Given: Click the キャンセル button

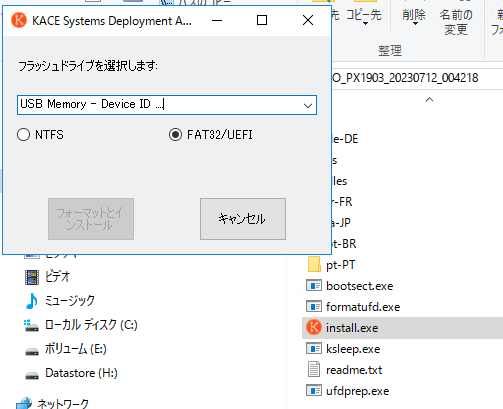Looking at the screenshot, I should (243, 219).
